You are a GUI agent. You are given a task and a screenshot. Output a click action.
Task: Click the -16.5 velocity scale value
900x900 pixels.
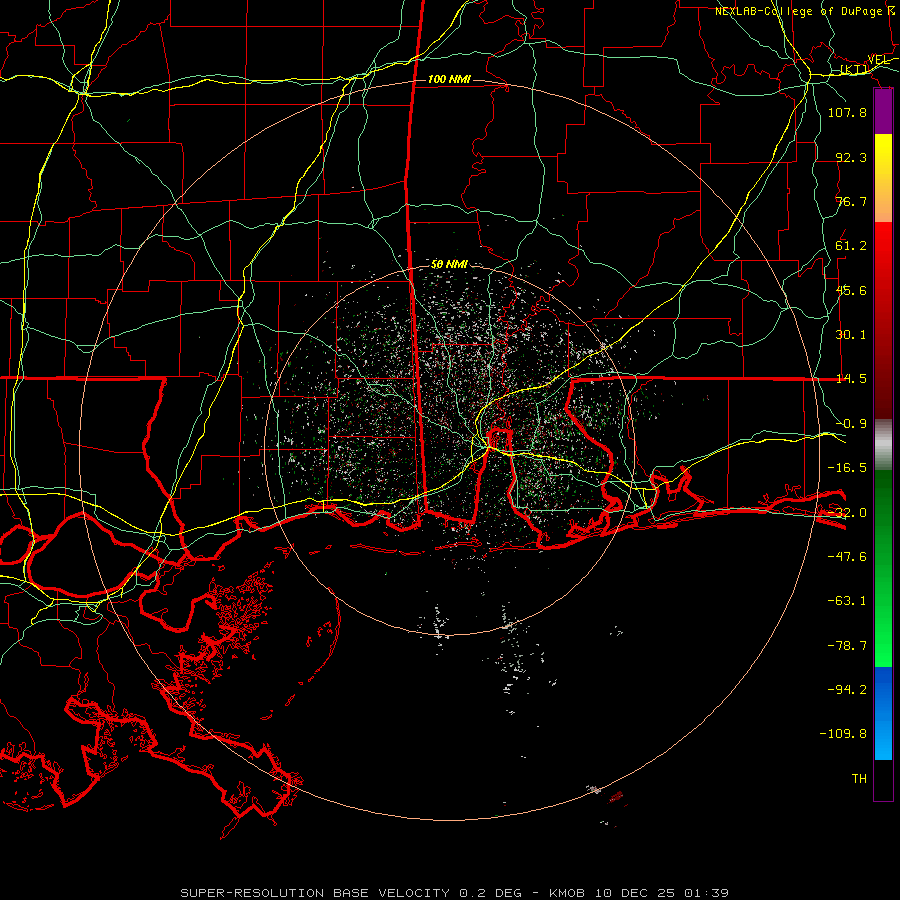click(847, 468)
